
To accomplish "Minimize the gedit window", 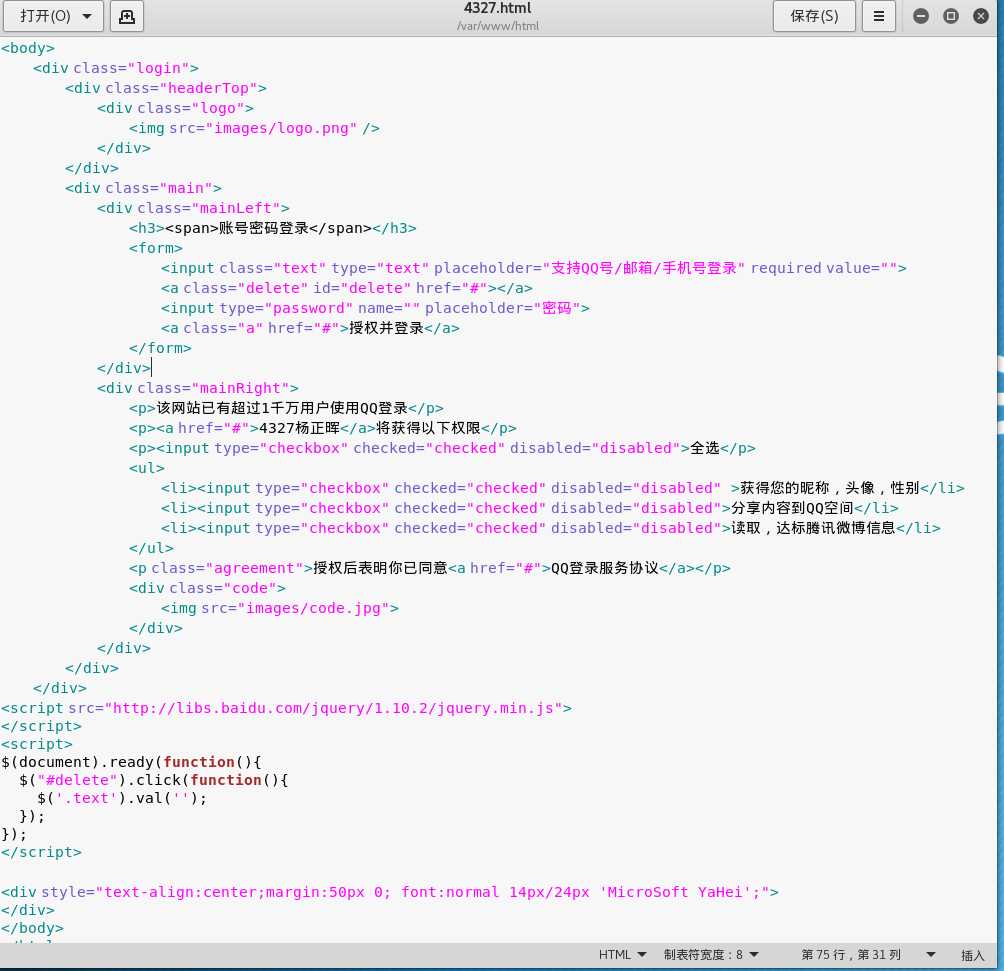I will [921, 16].
